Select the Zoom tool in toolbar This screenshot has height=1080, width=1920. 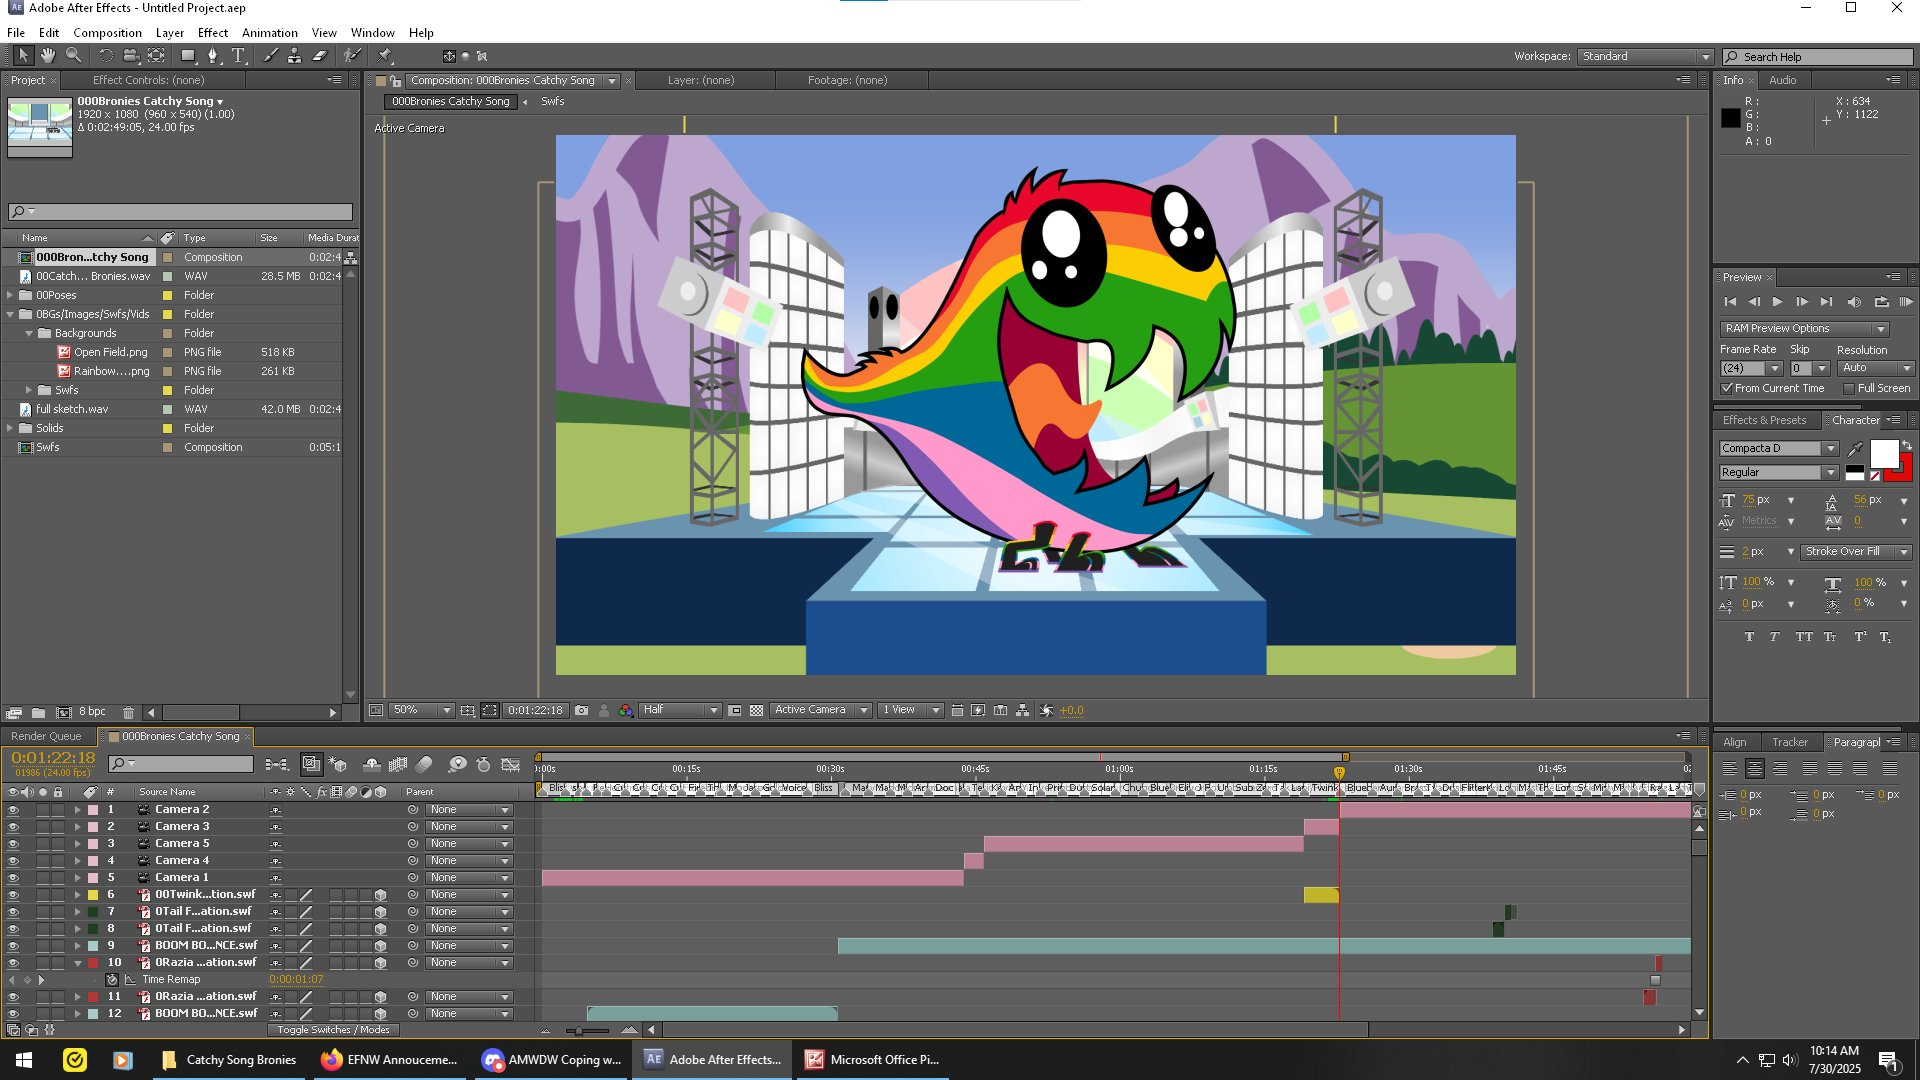pyautogui.click(x=73, y=56)
